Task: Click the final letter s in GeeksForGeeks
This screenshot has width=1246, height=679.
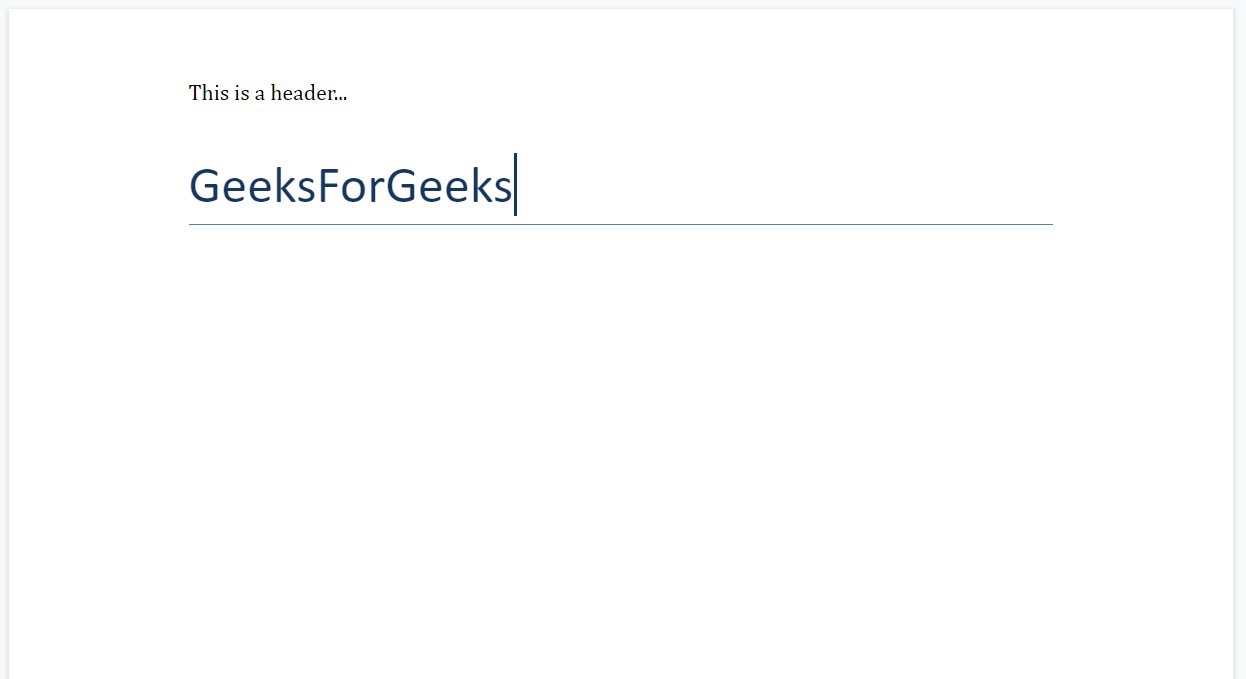Action: (x=502, y=191)
